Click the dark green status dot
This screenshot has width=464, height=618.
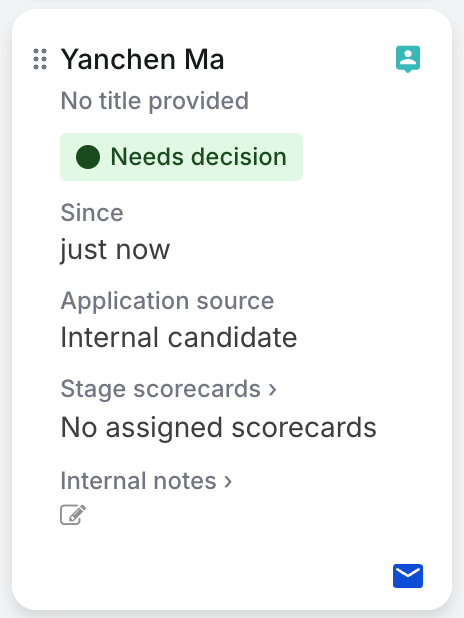tap(88, 157)
